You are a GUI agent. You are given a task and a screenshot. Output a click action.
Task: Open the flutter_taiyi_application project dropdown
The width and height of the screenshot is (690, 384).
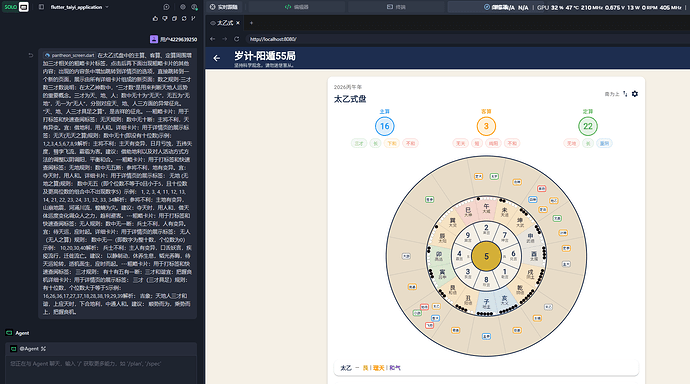coord(79,7)
